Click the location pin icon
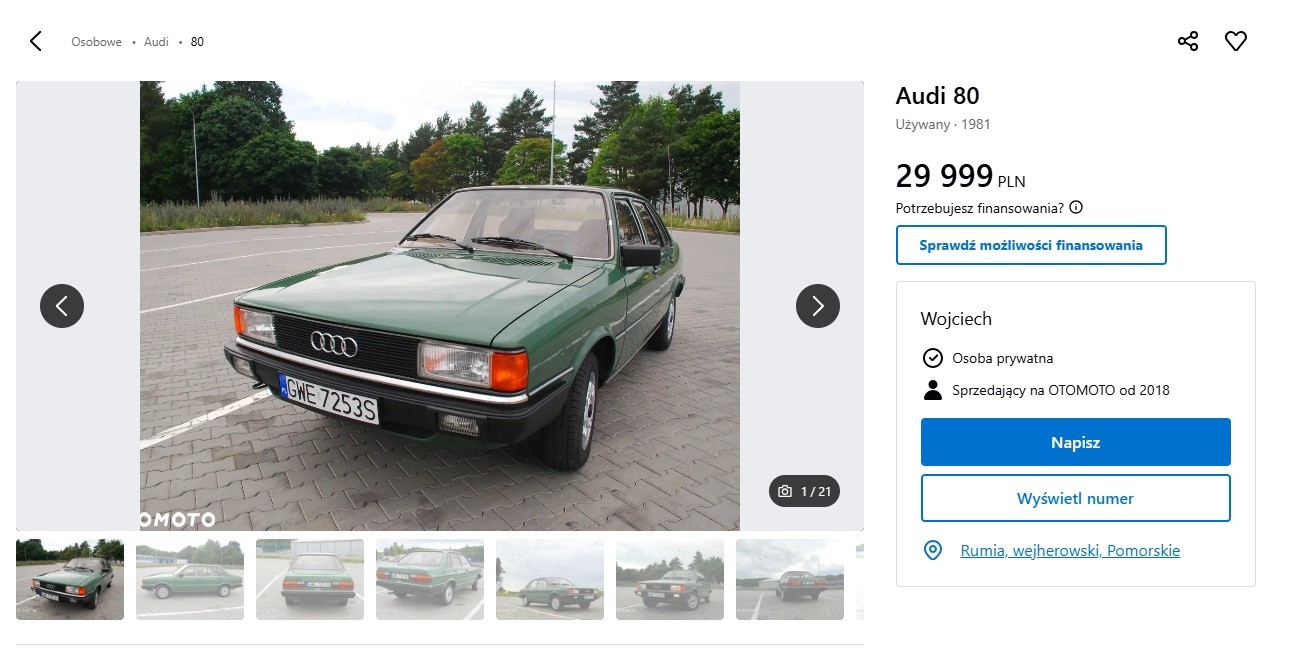The image size is (1291, 654). click(x=931, y=550)
